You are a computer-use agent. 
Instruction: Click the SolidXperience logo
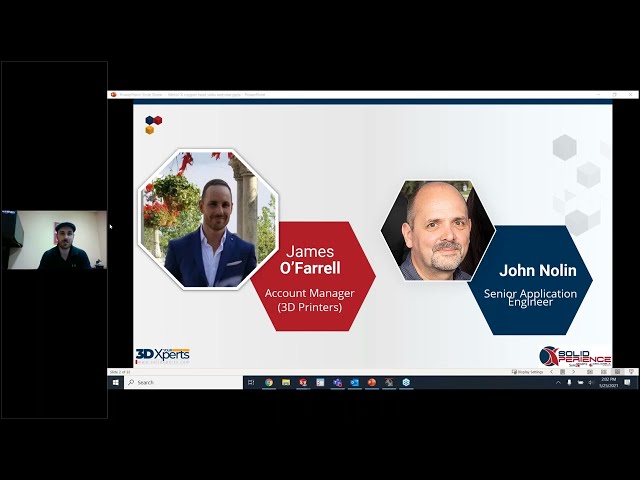pyautogui.click(x=575, y=356)
